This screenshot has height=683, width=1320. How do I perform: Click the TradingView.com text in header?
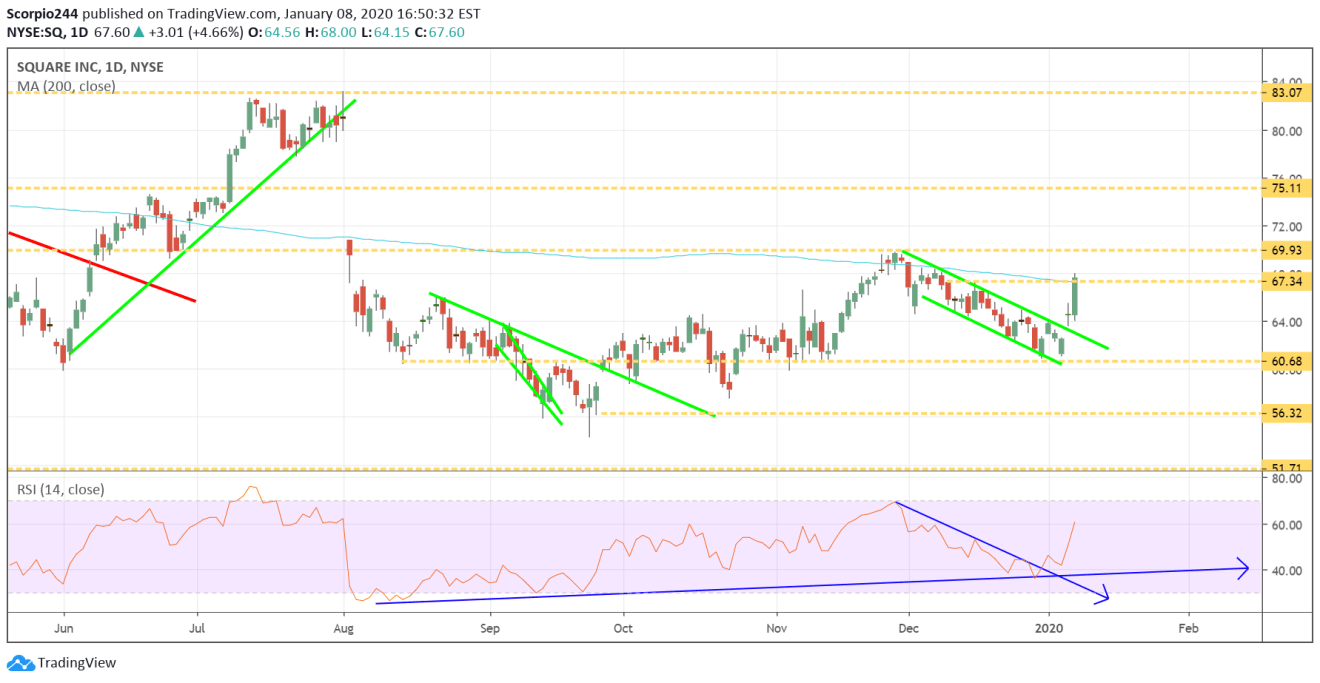coord(221,13)
